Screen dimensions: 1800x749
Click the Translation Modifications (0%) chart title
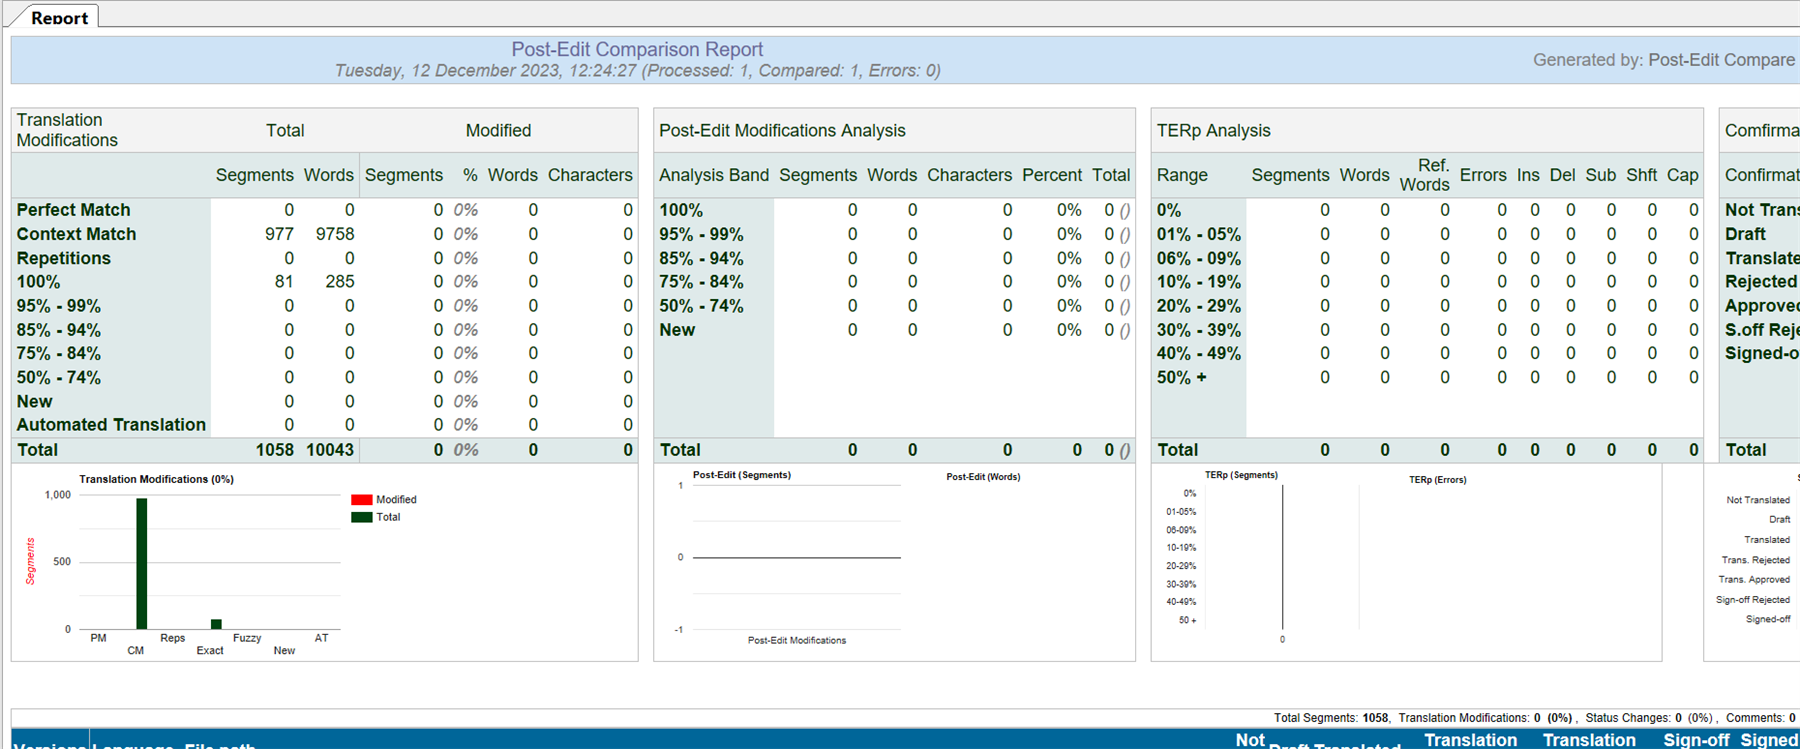[x=156, y=479]
